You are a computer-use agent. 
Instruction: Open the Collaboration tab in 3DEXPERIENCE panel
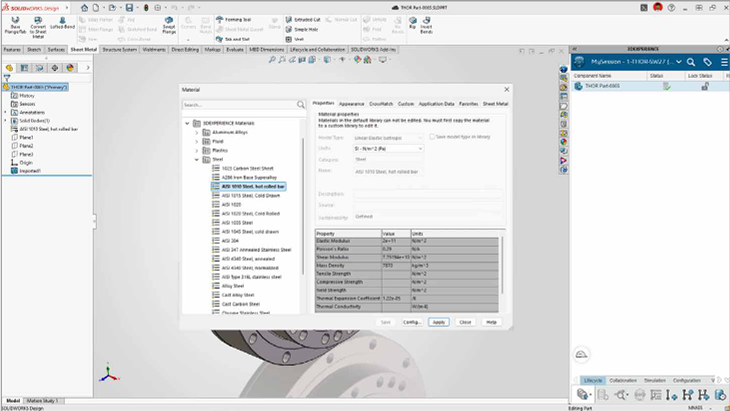coord(623,380)
